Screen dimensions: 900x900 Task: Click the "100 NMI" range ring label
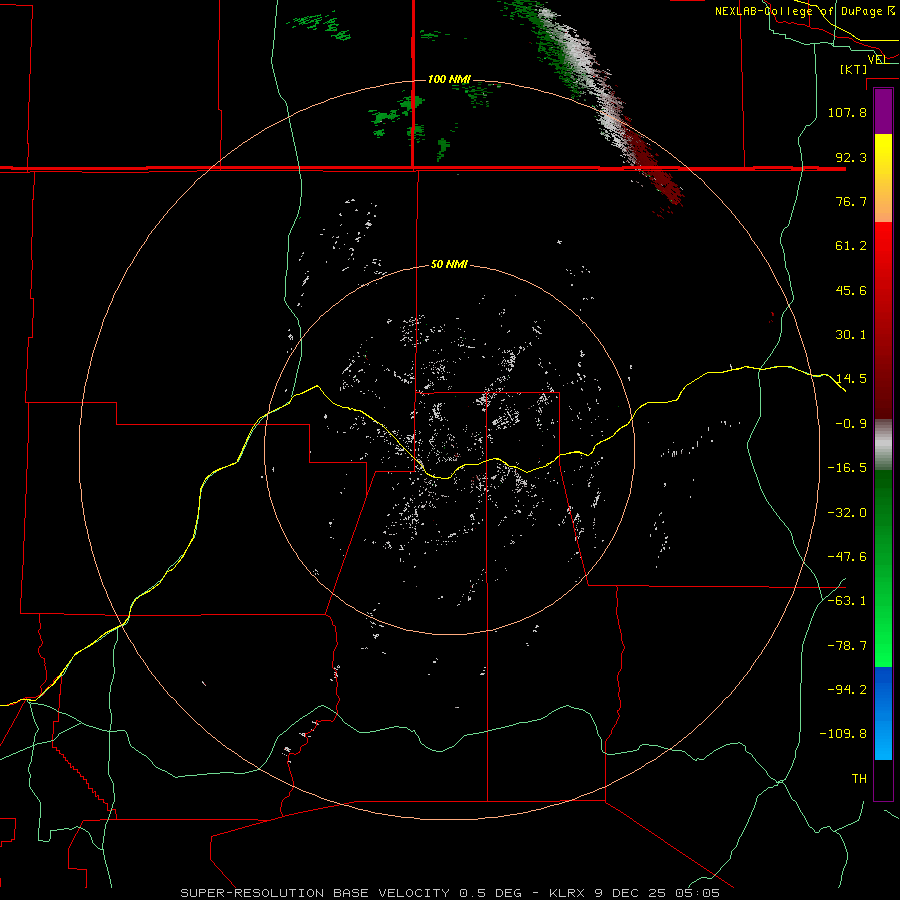[x=449, y=79]
